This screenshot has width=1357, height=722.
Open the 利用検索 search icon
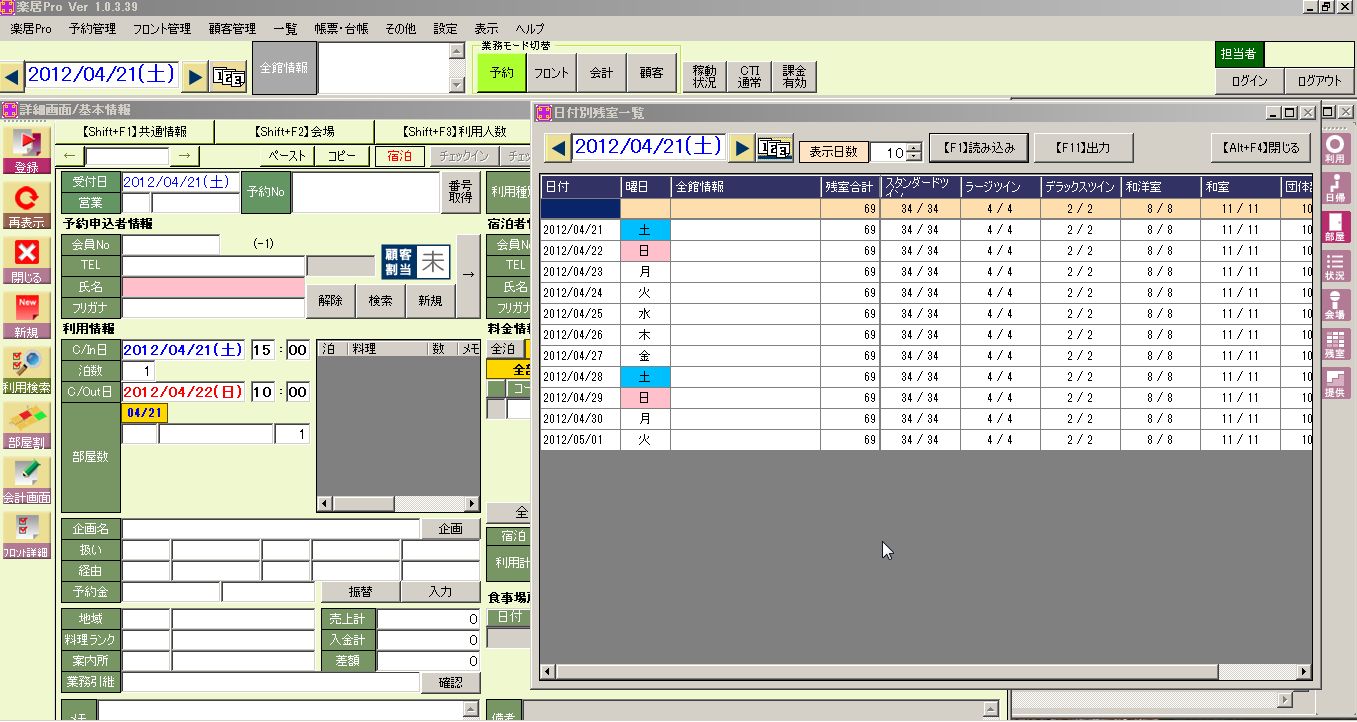click(x=26, y=371)
